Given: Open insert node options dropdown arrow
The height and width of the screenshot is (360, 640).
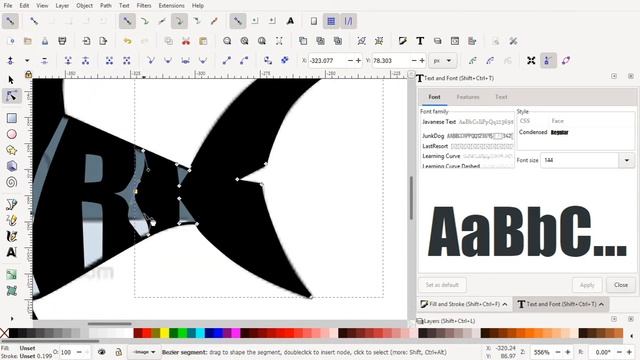Looking at the screenshot, I should click(x=27, y=61).
